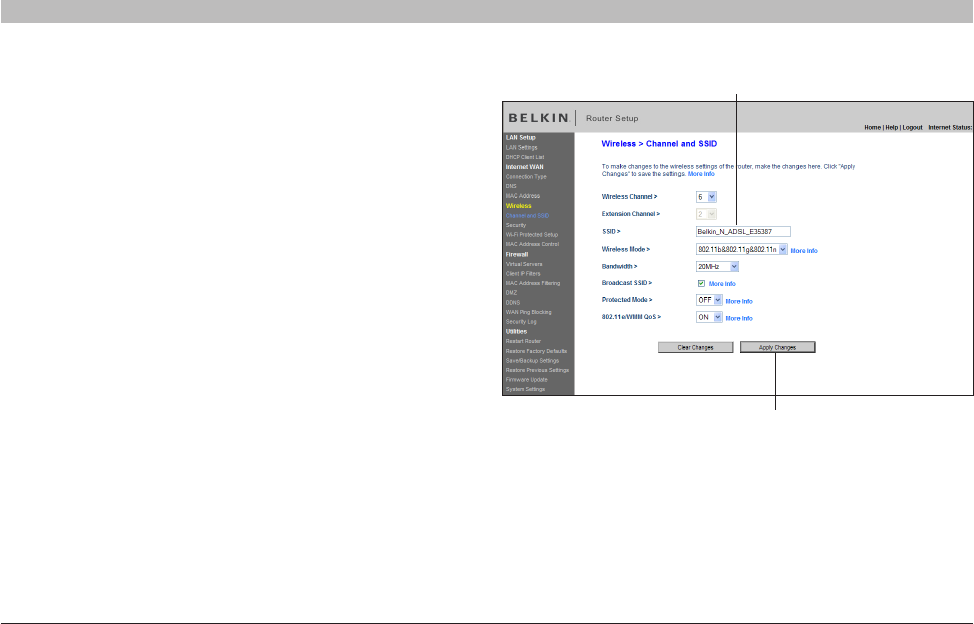Viewport: 974px width, 624px height.
Task: Click the yellow Wireless section heading
Action: click(x=518, y=206)
